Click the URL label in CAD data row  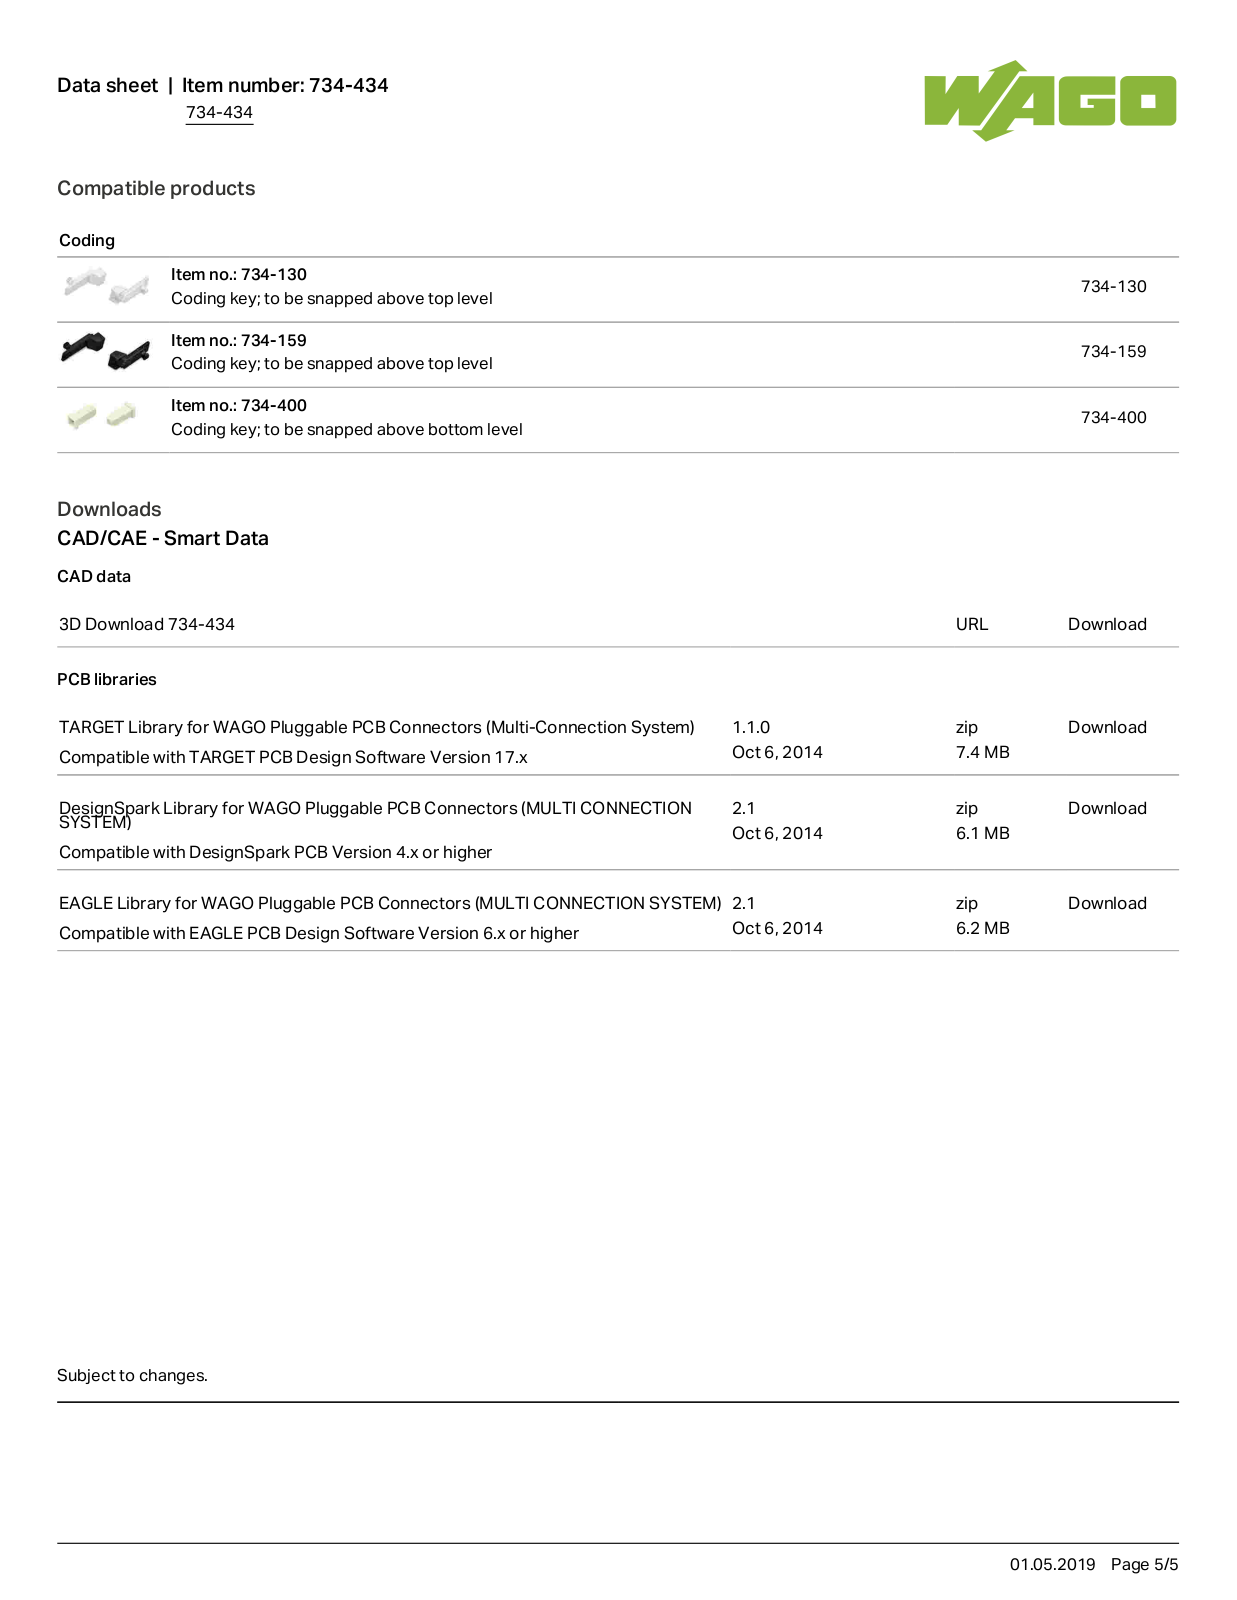(971, 624)
